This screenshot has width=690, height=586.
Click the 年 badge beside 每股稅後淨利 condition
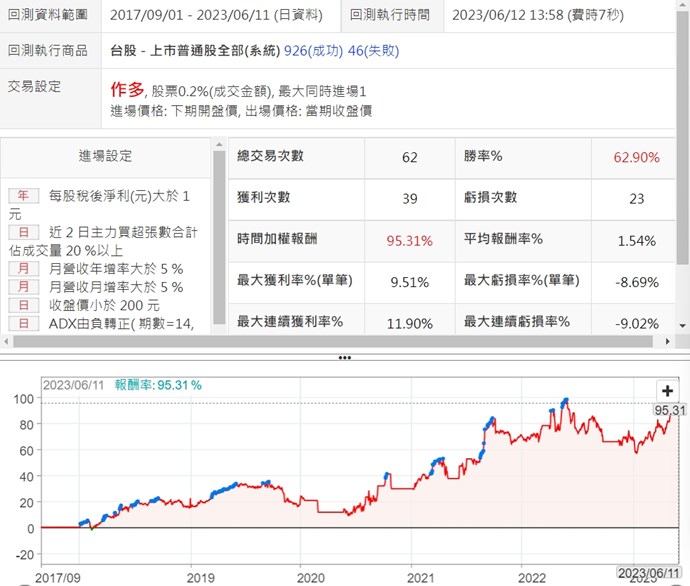(21, 196)
